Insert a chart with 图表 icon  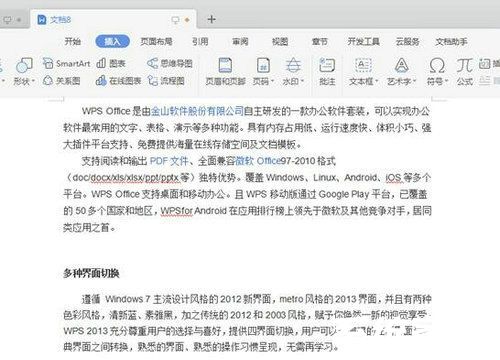111,63
